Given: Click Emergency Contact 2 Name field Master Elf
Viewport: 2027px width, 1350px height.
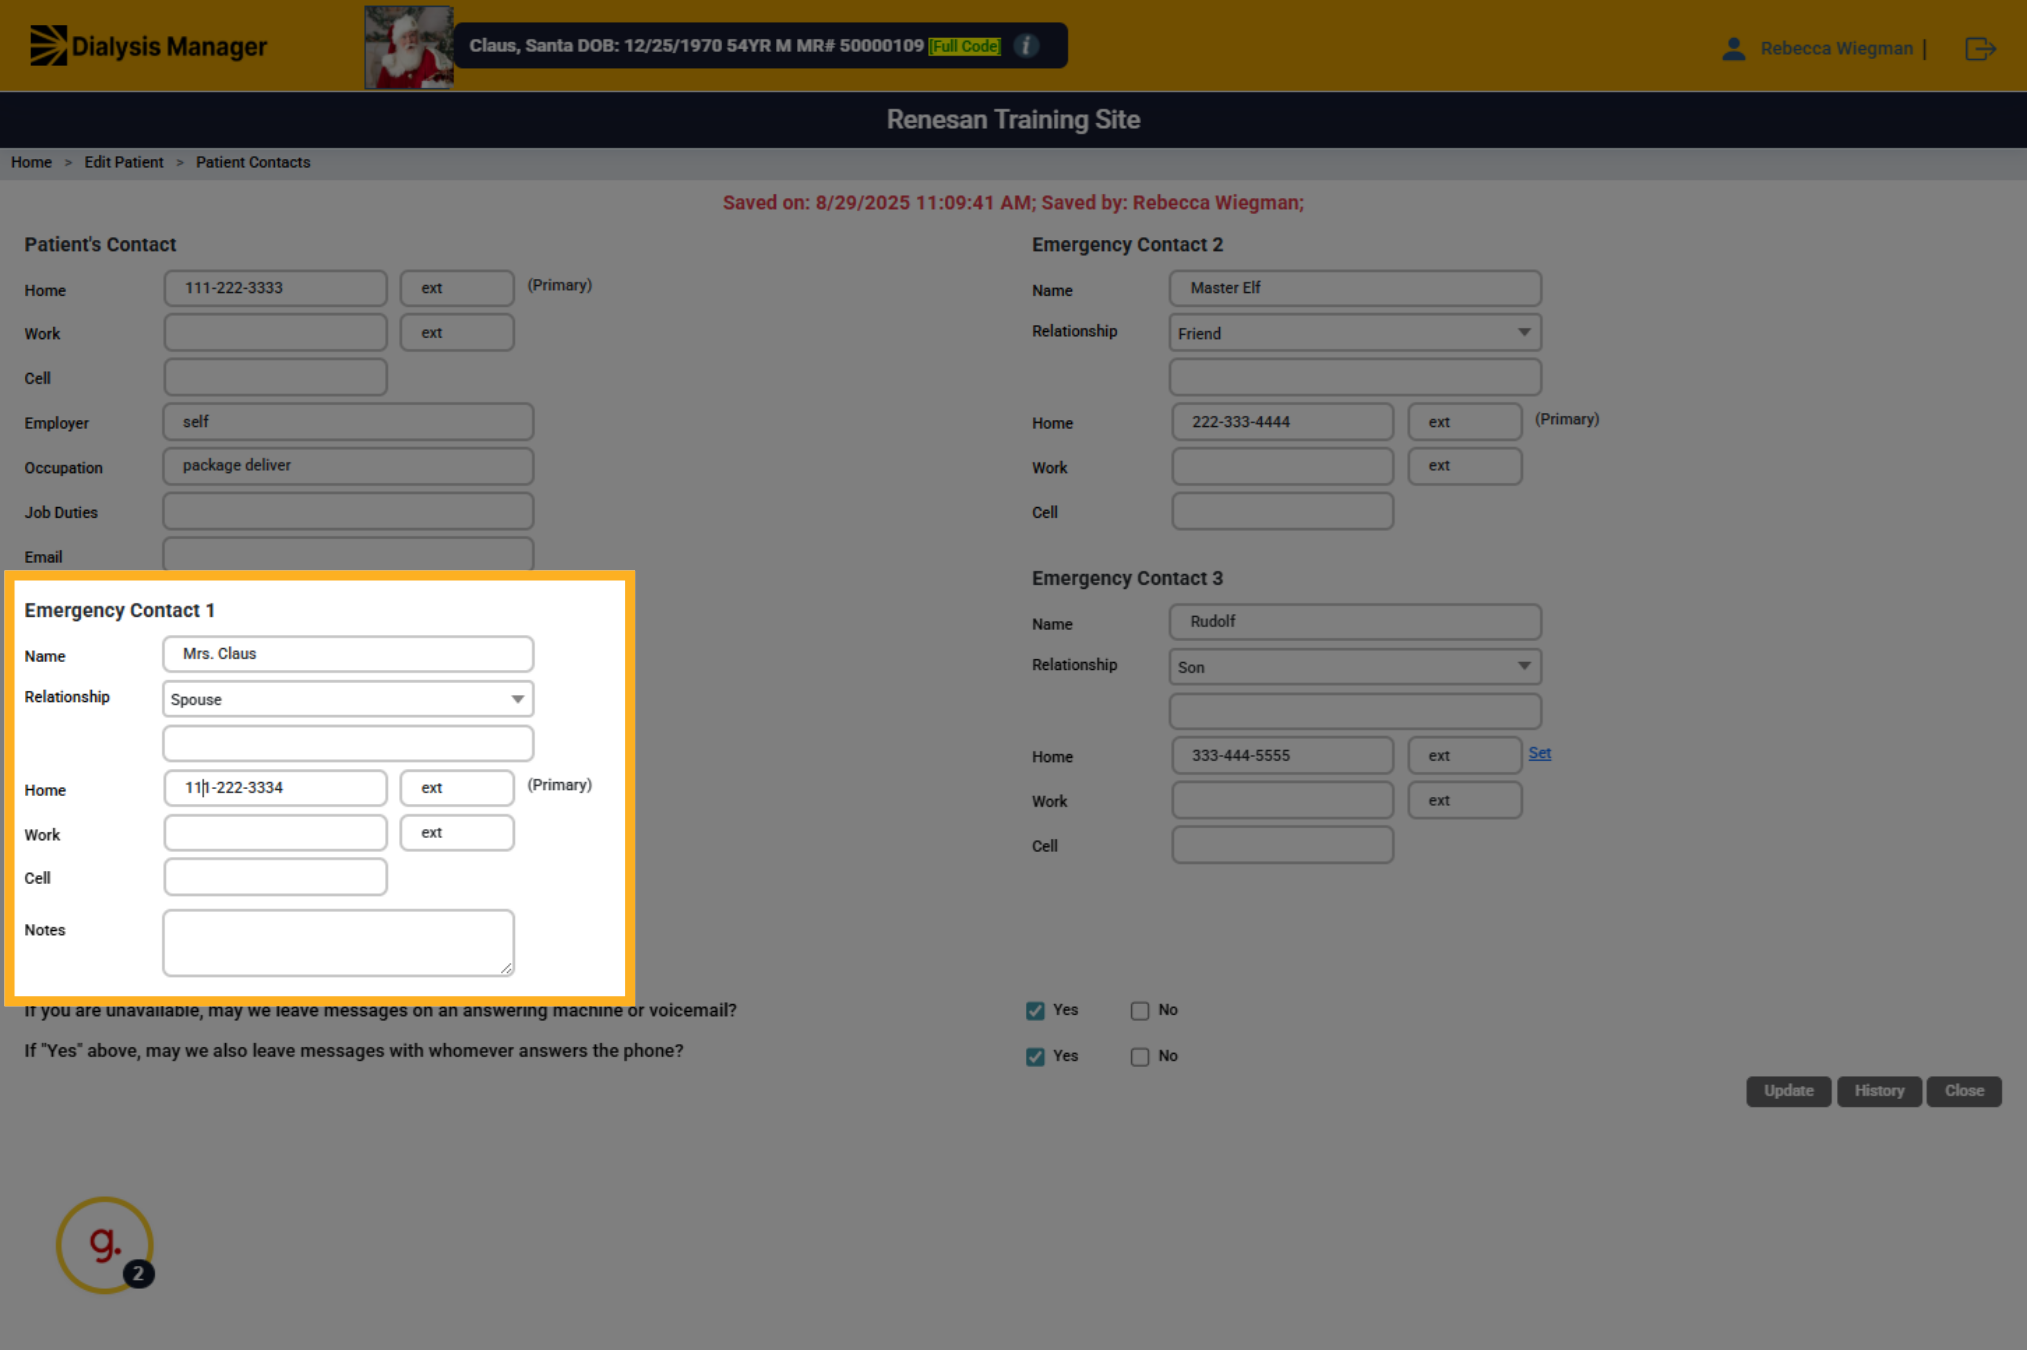Looking at the screenshot, I should tap(1355, 288).
